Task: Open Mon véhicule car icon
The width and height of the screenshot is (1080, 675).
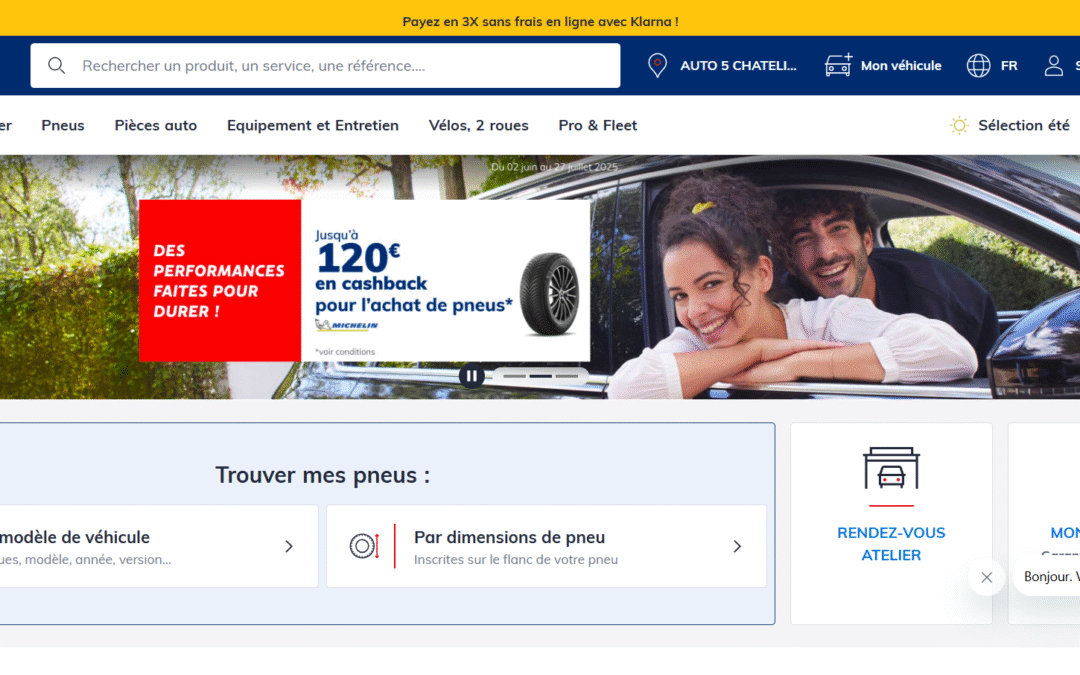Action: click(838, 65)
